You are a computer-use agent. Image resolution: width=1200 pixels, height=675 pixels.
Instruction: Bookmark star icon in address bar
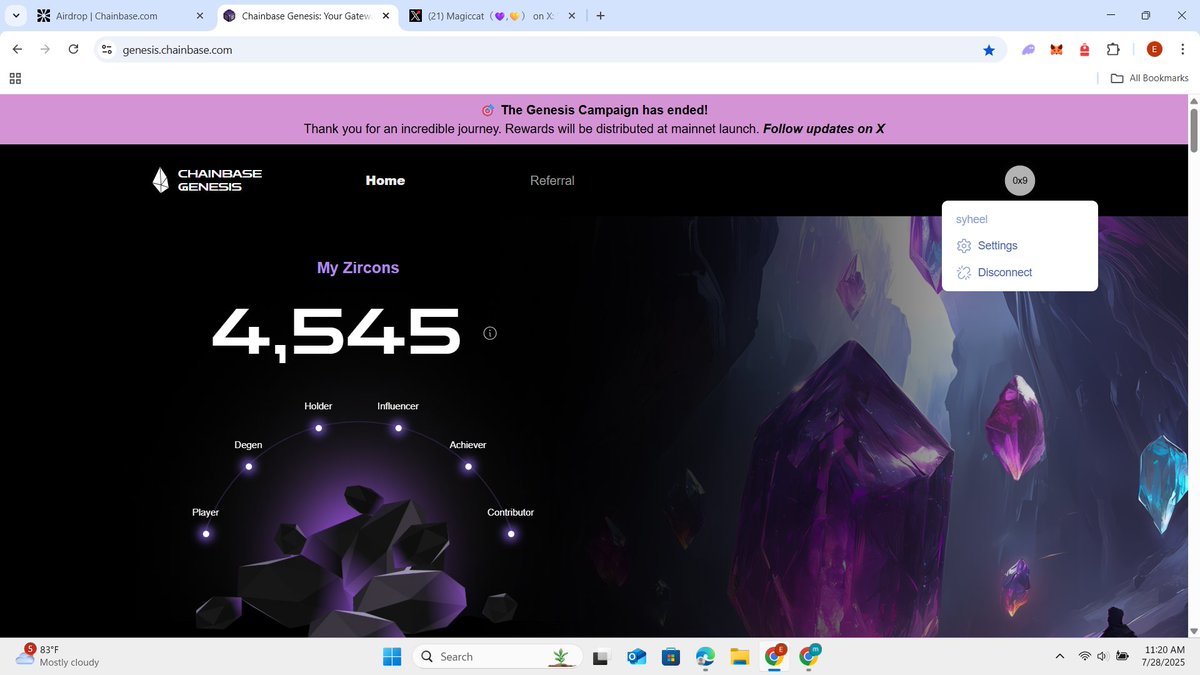coord(989,49)
